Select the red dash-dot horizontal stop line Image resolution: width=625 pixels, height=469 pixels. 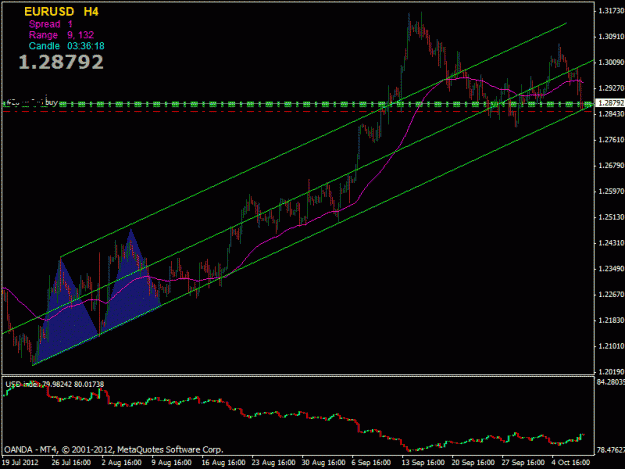[298, 112]
